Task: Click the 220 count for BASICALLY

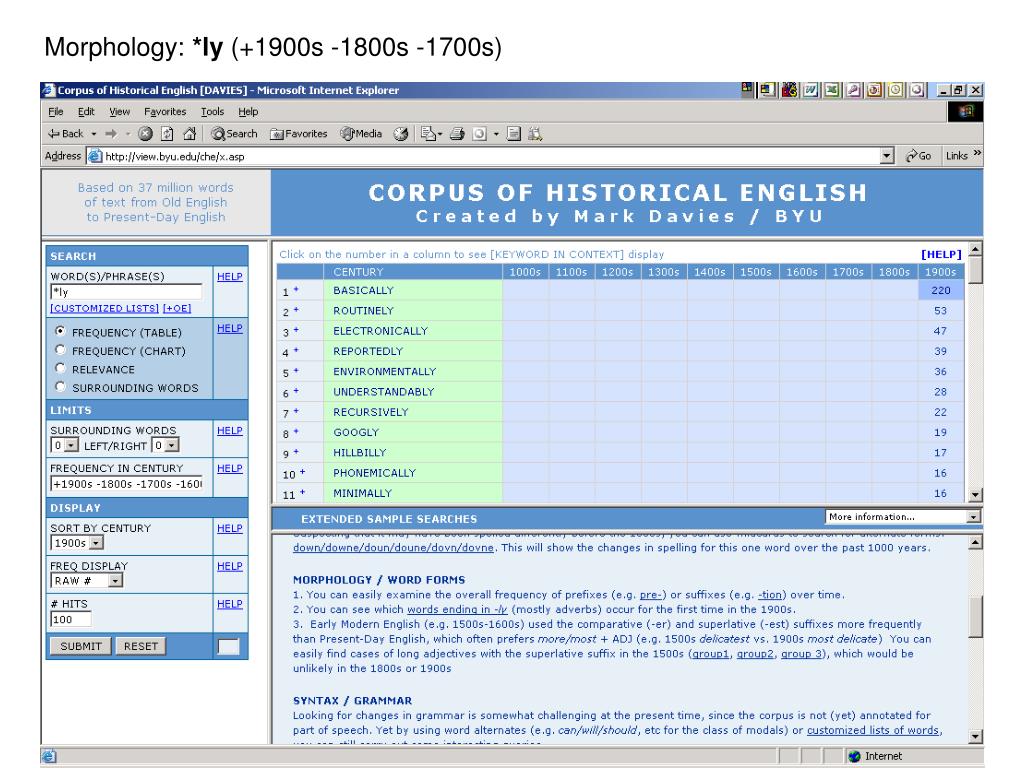Action: (940, 290)
